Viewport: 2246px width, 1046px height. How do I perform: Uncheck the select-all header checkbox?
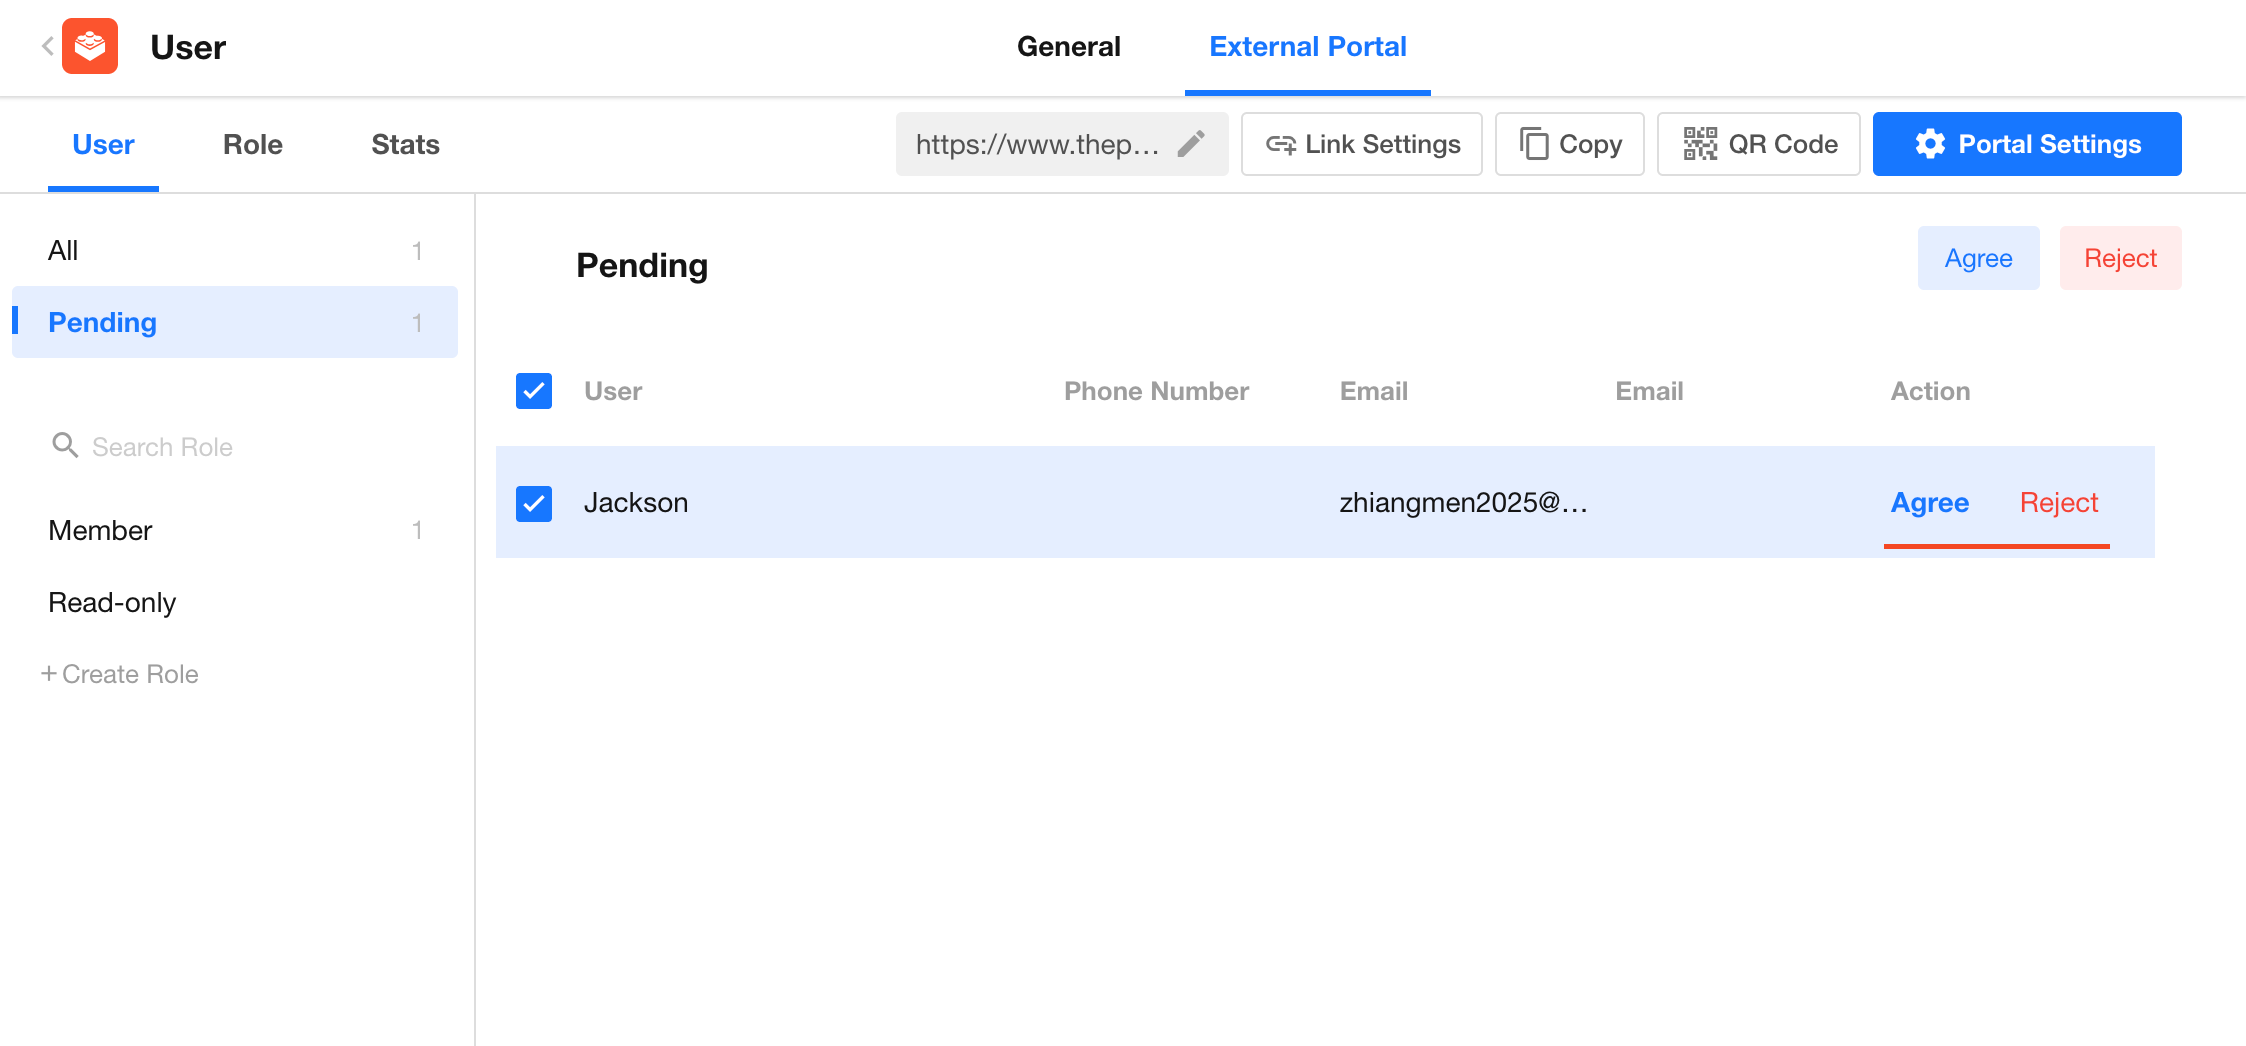(534, 391)
